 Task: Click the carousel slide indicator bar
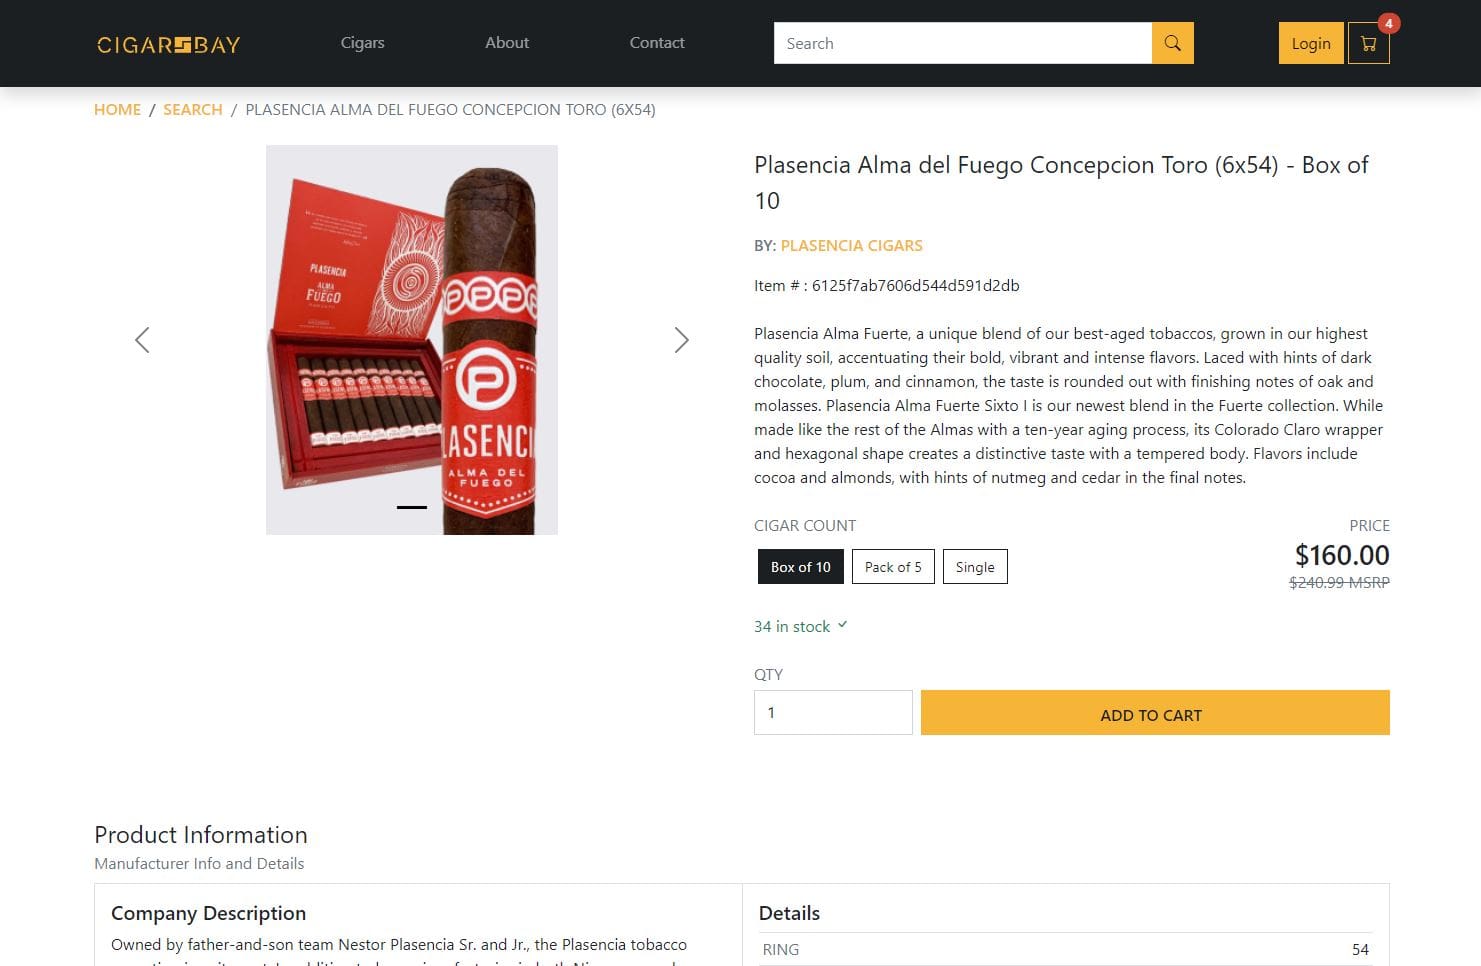pos(412,507)
